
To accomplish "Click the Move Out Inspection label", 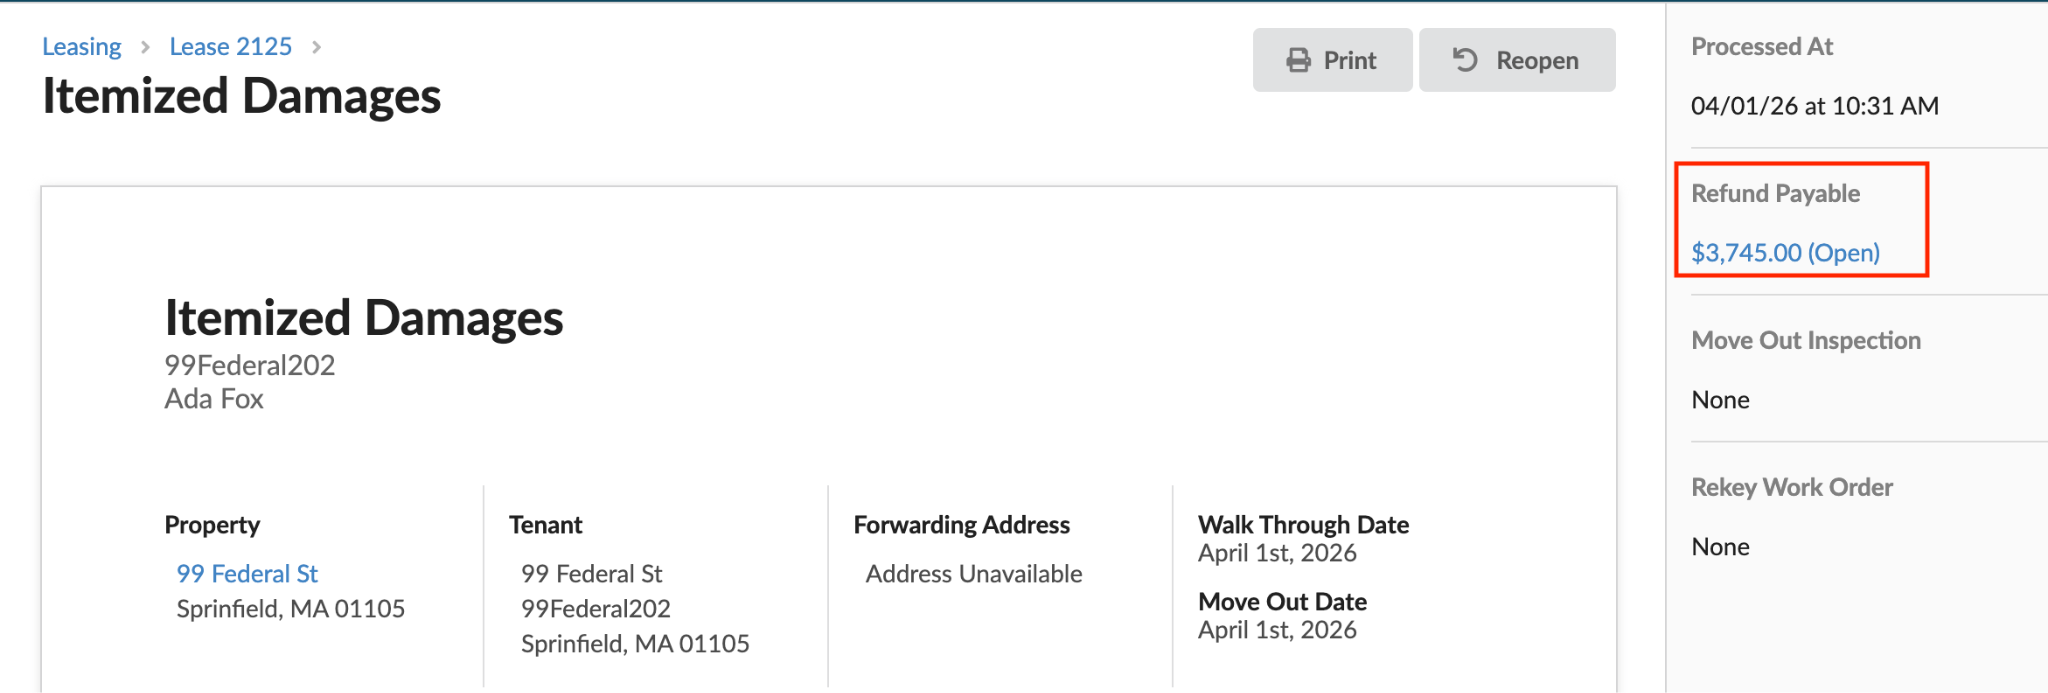I will [x=1806, y=340].
